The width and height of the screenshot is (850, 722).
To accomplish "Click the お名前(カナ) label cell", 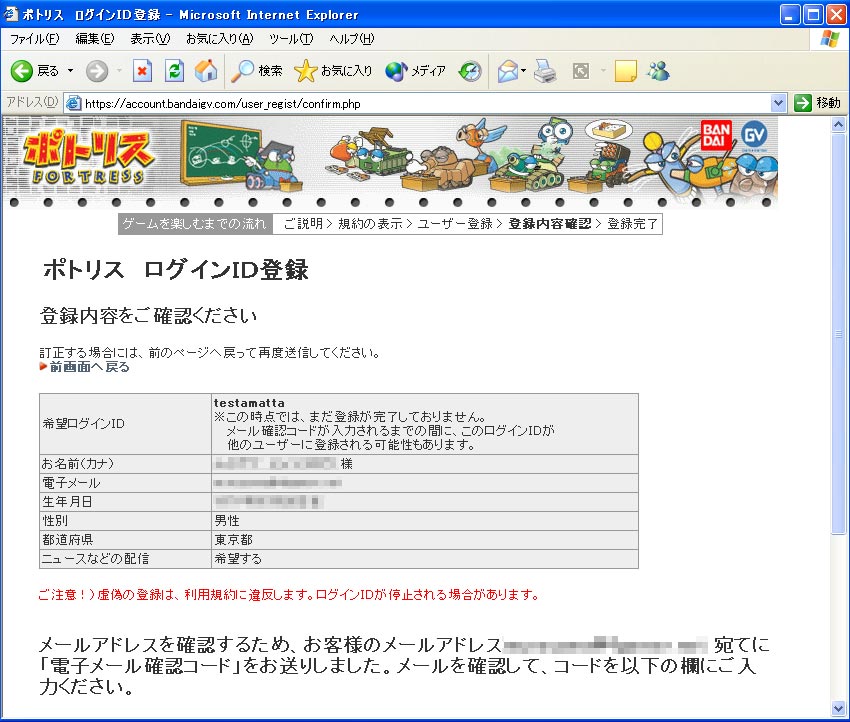I will click(125, 464).
